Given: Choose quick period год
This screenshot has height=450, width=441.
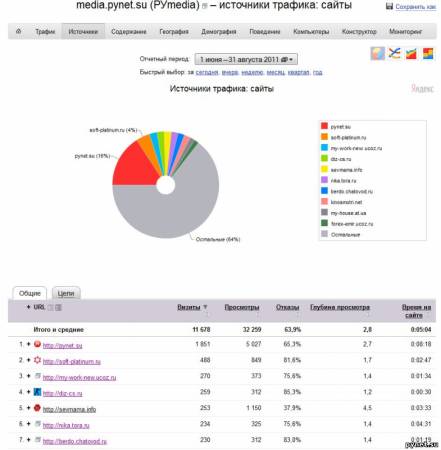Looking at the screenshot, I should click(x=318, y=72).
